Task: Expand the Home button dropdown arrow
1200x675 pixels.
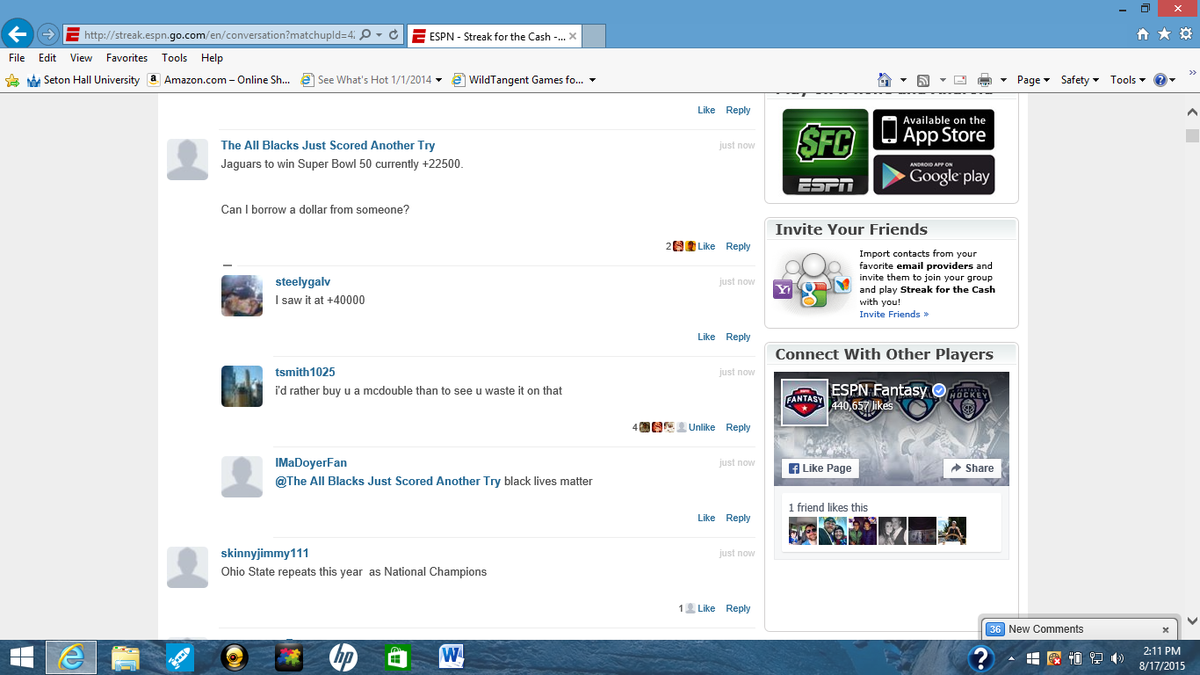Action: pos(903,80)
